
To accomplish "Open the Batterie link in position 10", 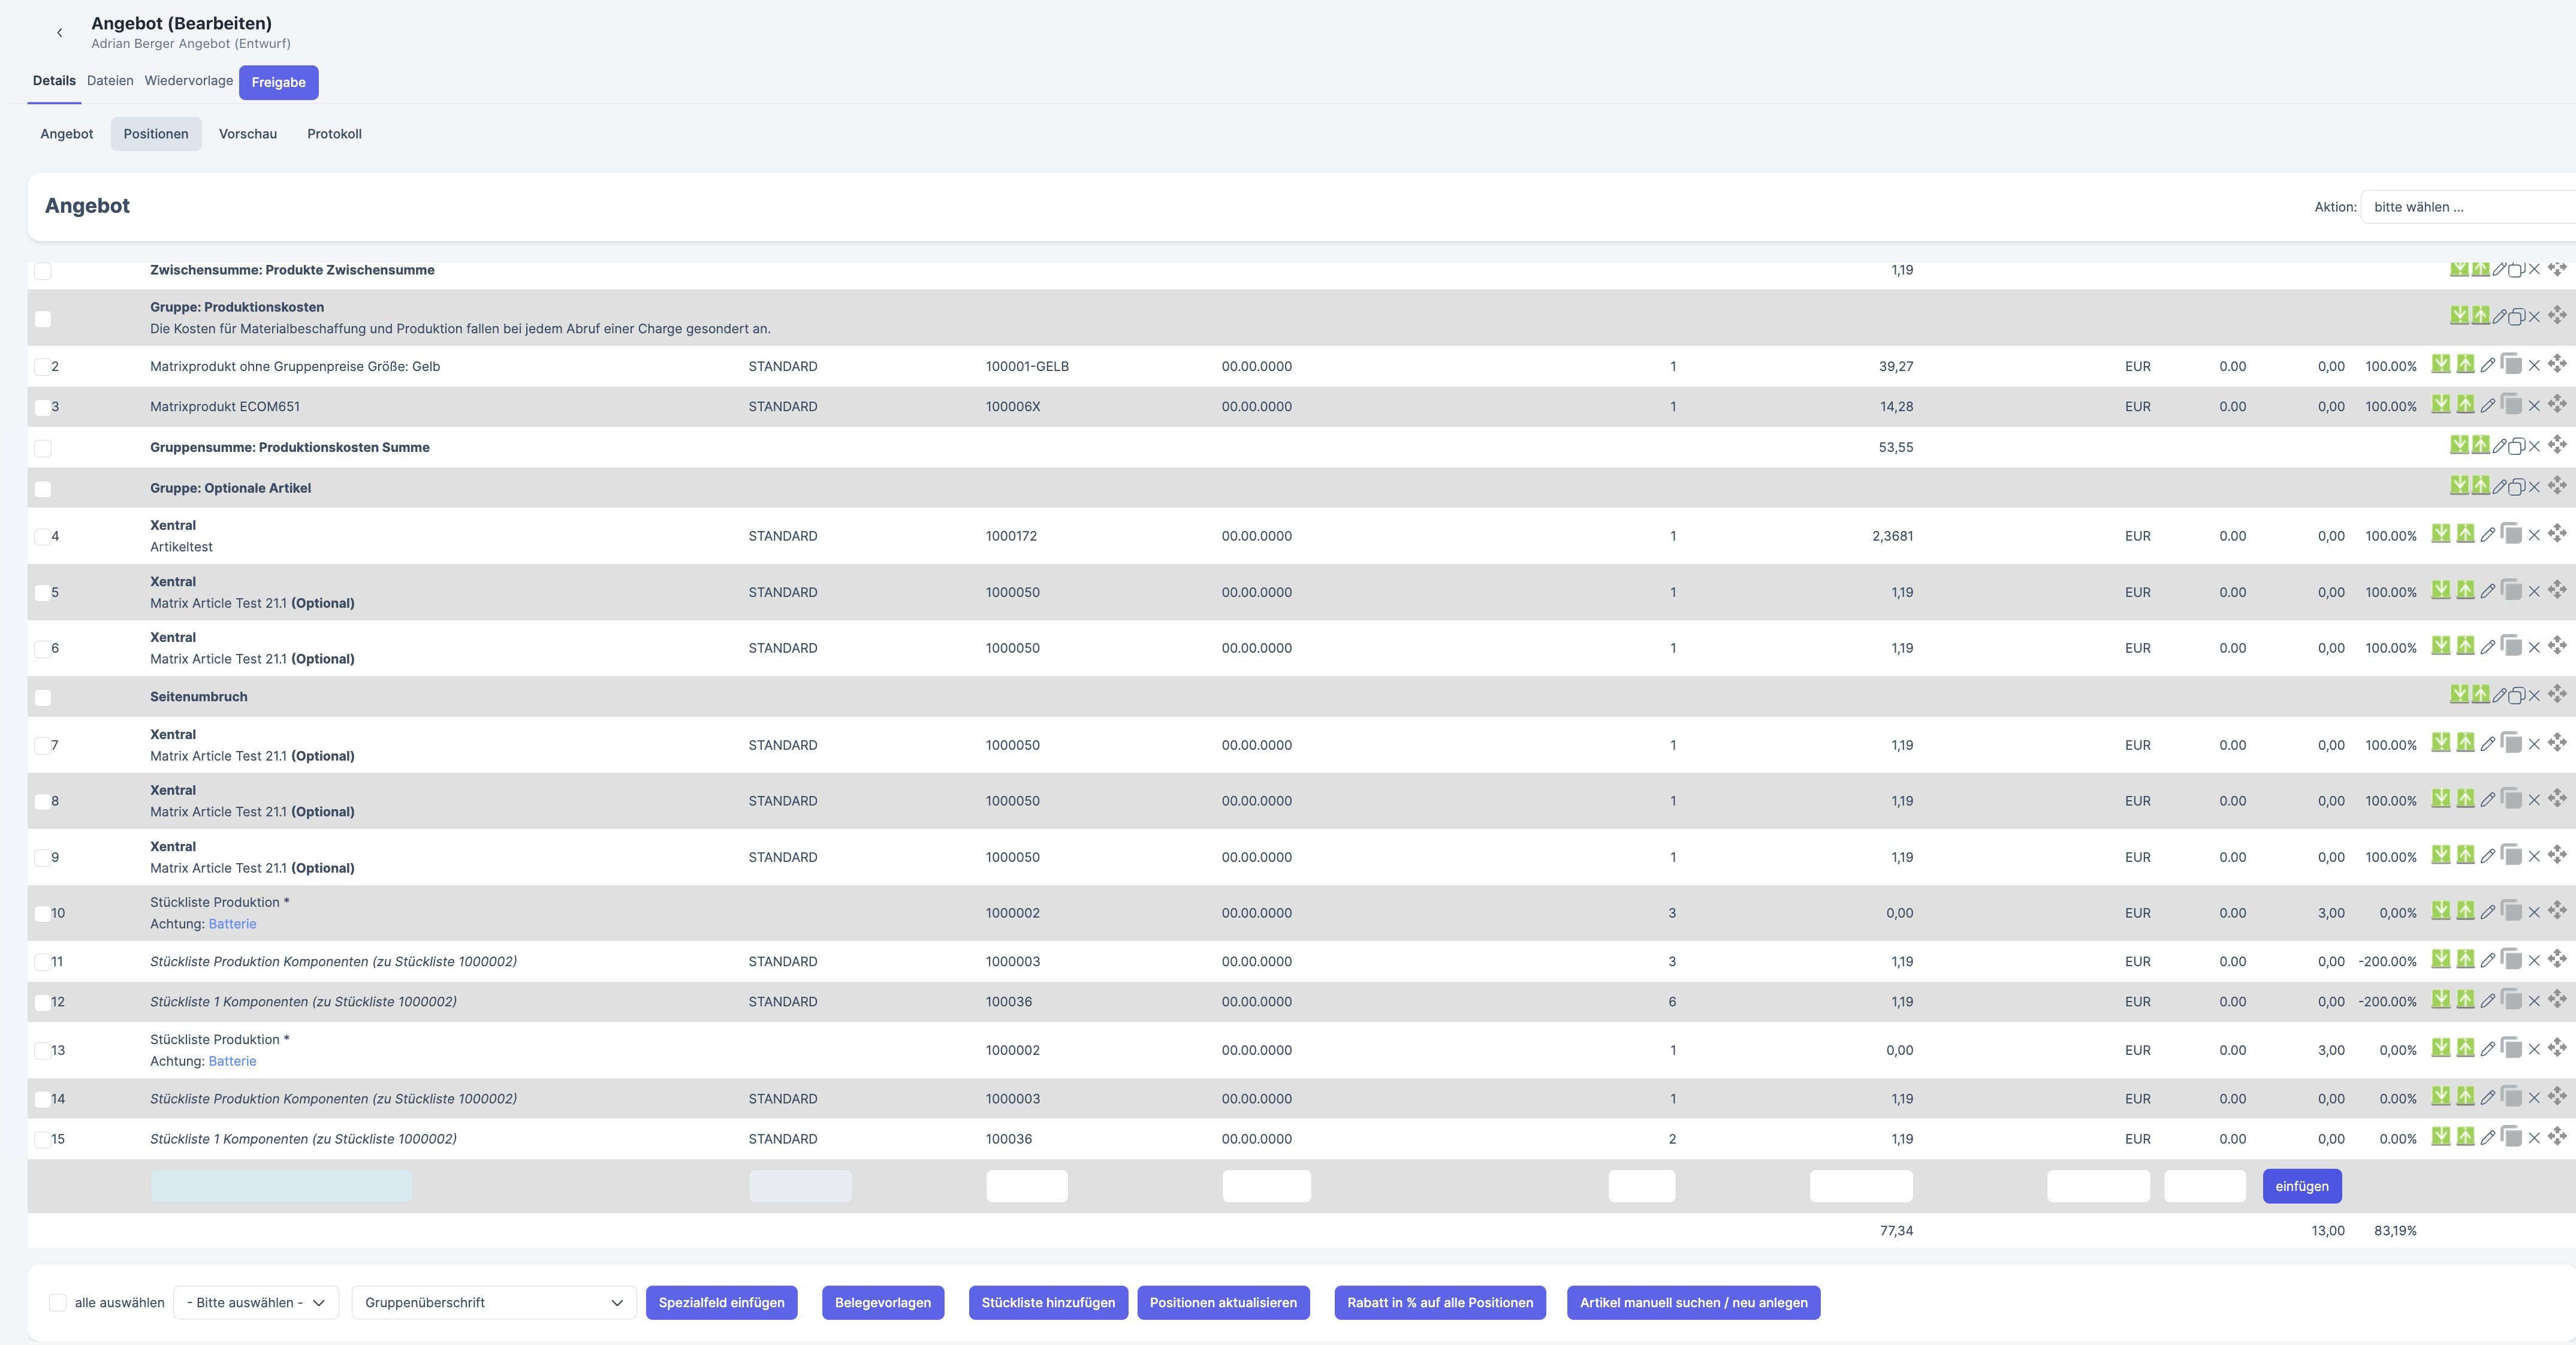I will 232,924.
